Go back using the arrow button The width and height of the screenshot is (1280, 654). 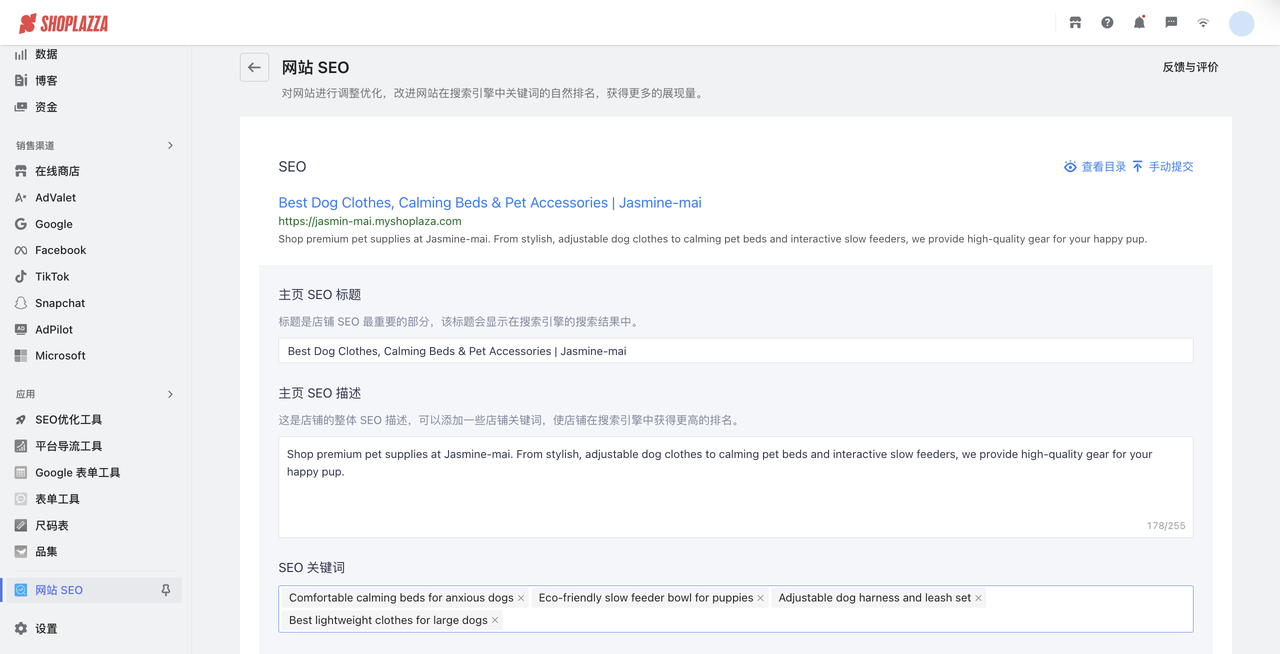254,67
